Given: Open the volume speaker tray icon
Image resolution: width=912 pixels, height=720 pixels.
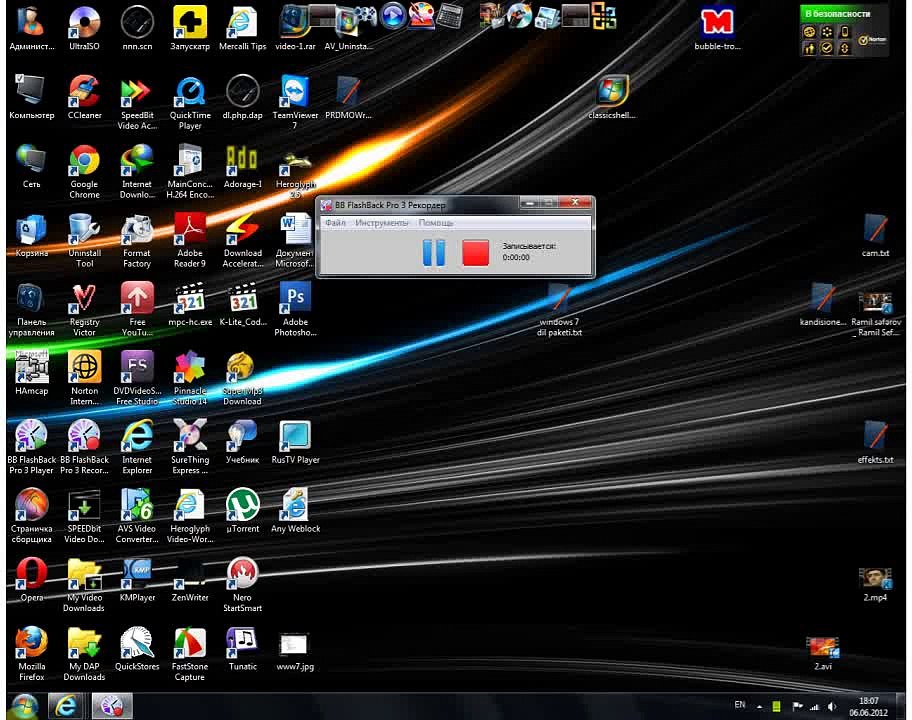Looking at the screenshot, I should click(x=832, y=707).
